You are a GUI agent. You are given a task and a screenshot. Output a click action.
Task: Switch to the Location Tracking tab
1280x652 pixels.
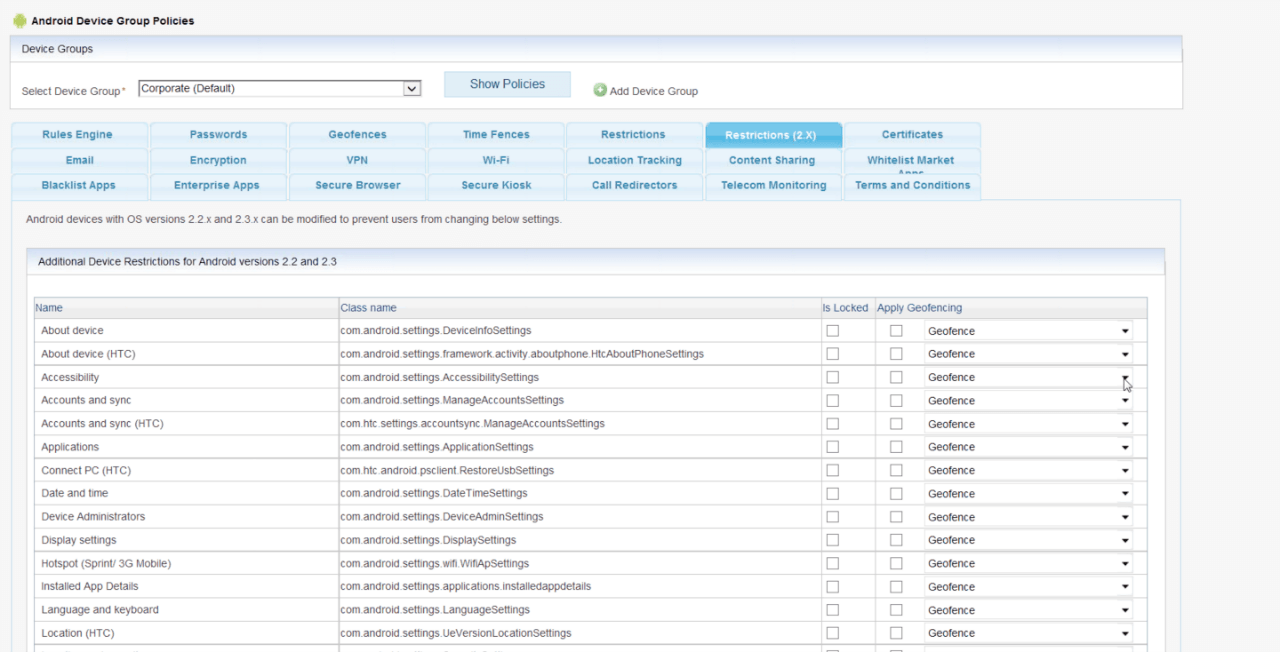tap(634, 160)
